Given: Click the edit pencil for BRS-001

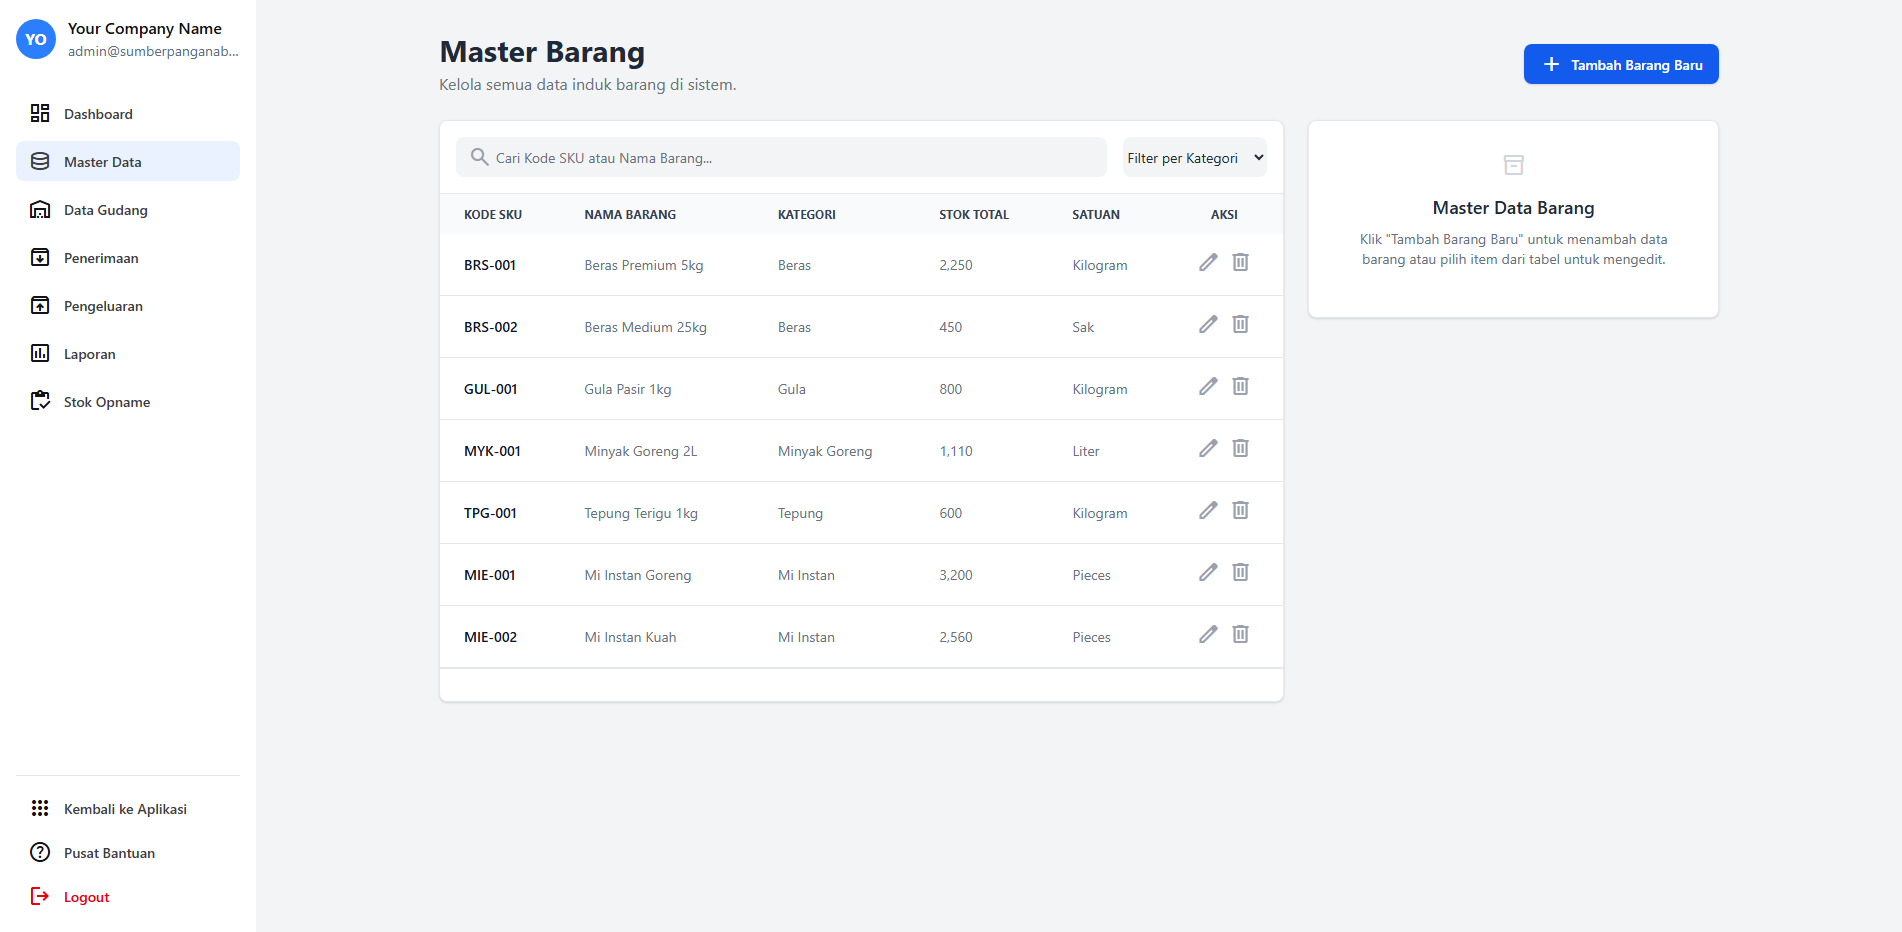Looking at the screenshot, I should (1208, 262).
